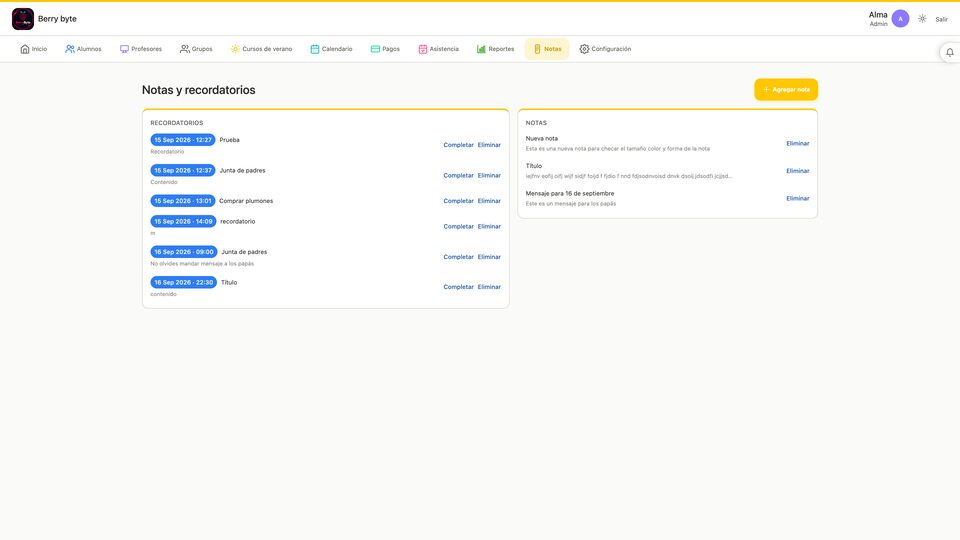Click the Reportes bar chart icon
This screenshot has width=960, height=540.
(x=481, y=49)
